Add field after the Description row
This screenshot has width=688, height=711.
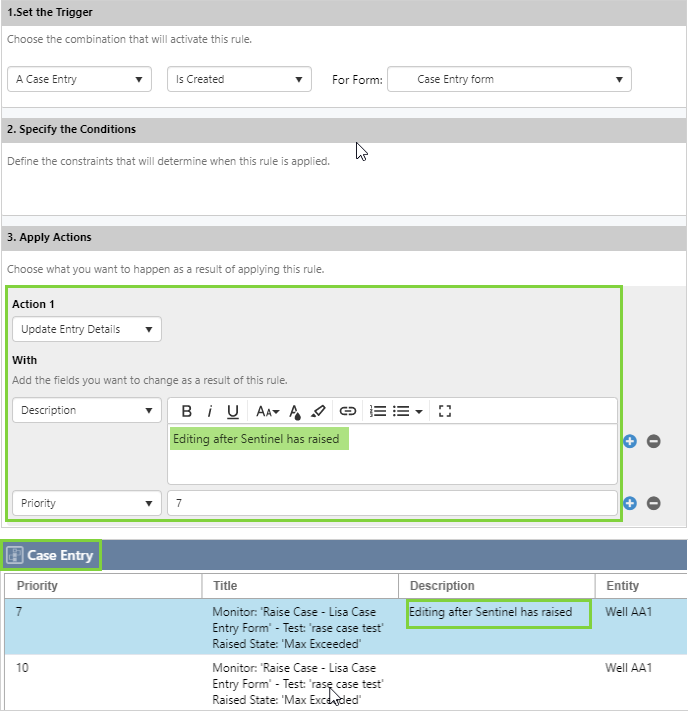pos(630,441)
